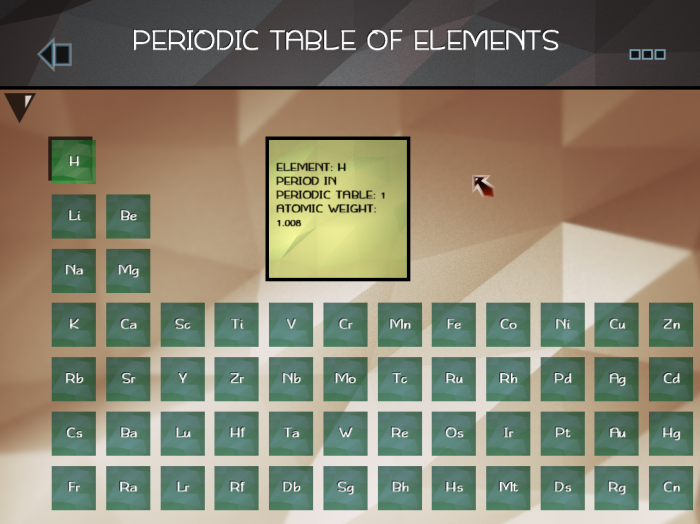Open the Hf element tile
The width and height of the screenshot is (700, 524).
tap(237, 433)
